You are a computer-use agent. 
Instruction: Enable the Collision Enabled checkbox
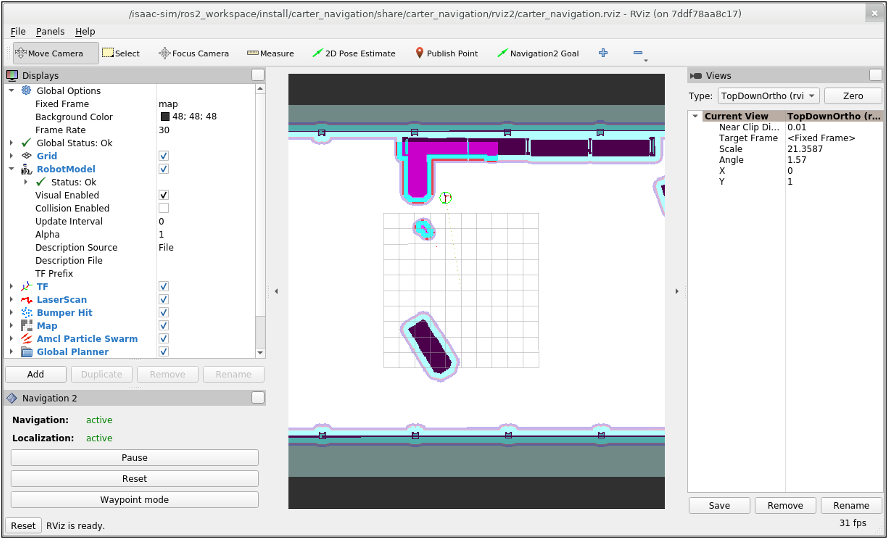163,208
